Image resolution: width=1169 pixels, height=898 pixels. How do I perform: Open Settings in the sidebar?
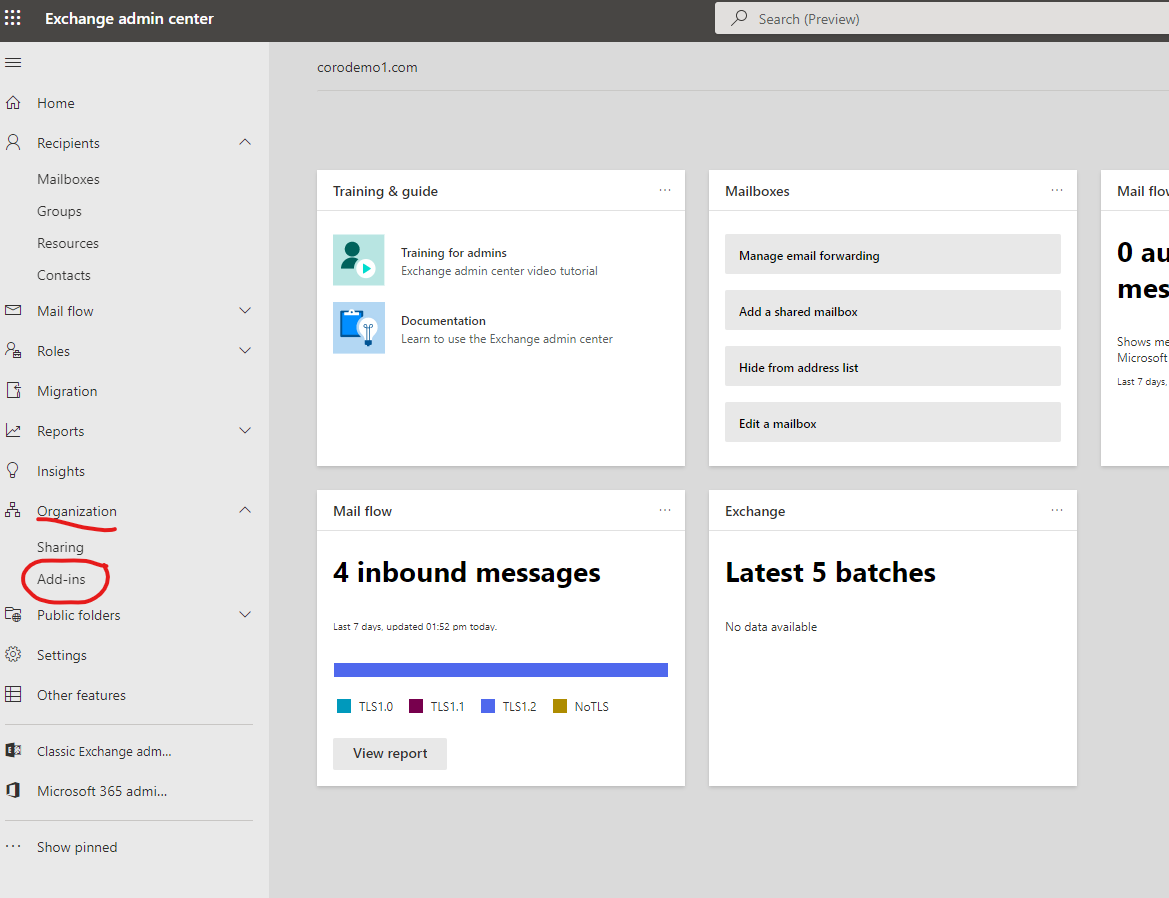coord(62,655)
